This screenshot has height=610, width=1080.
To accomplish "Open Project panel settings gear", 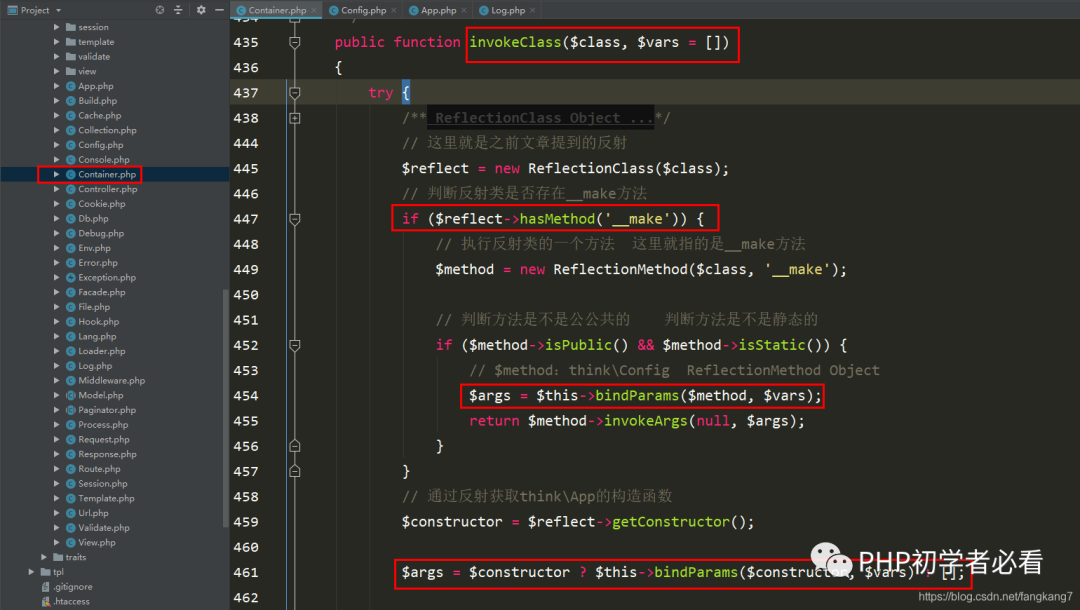I will 201,10.
